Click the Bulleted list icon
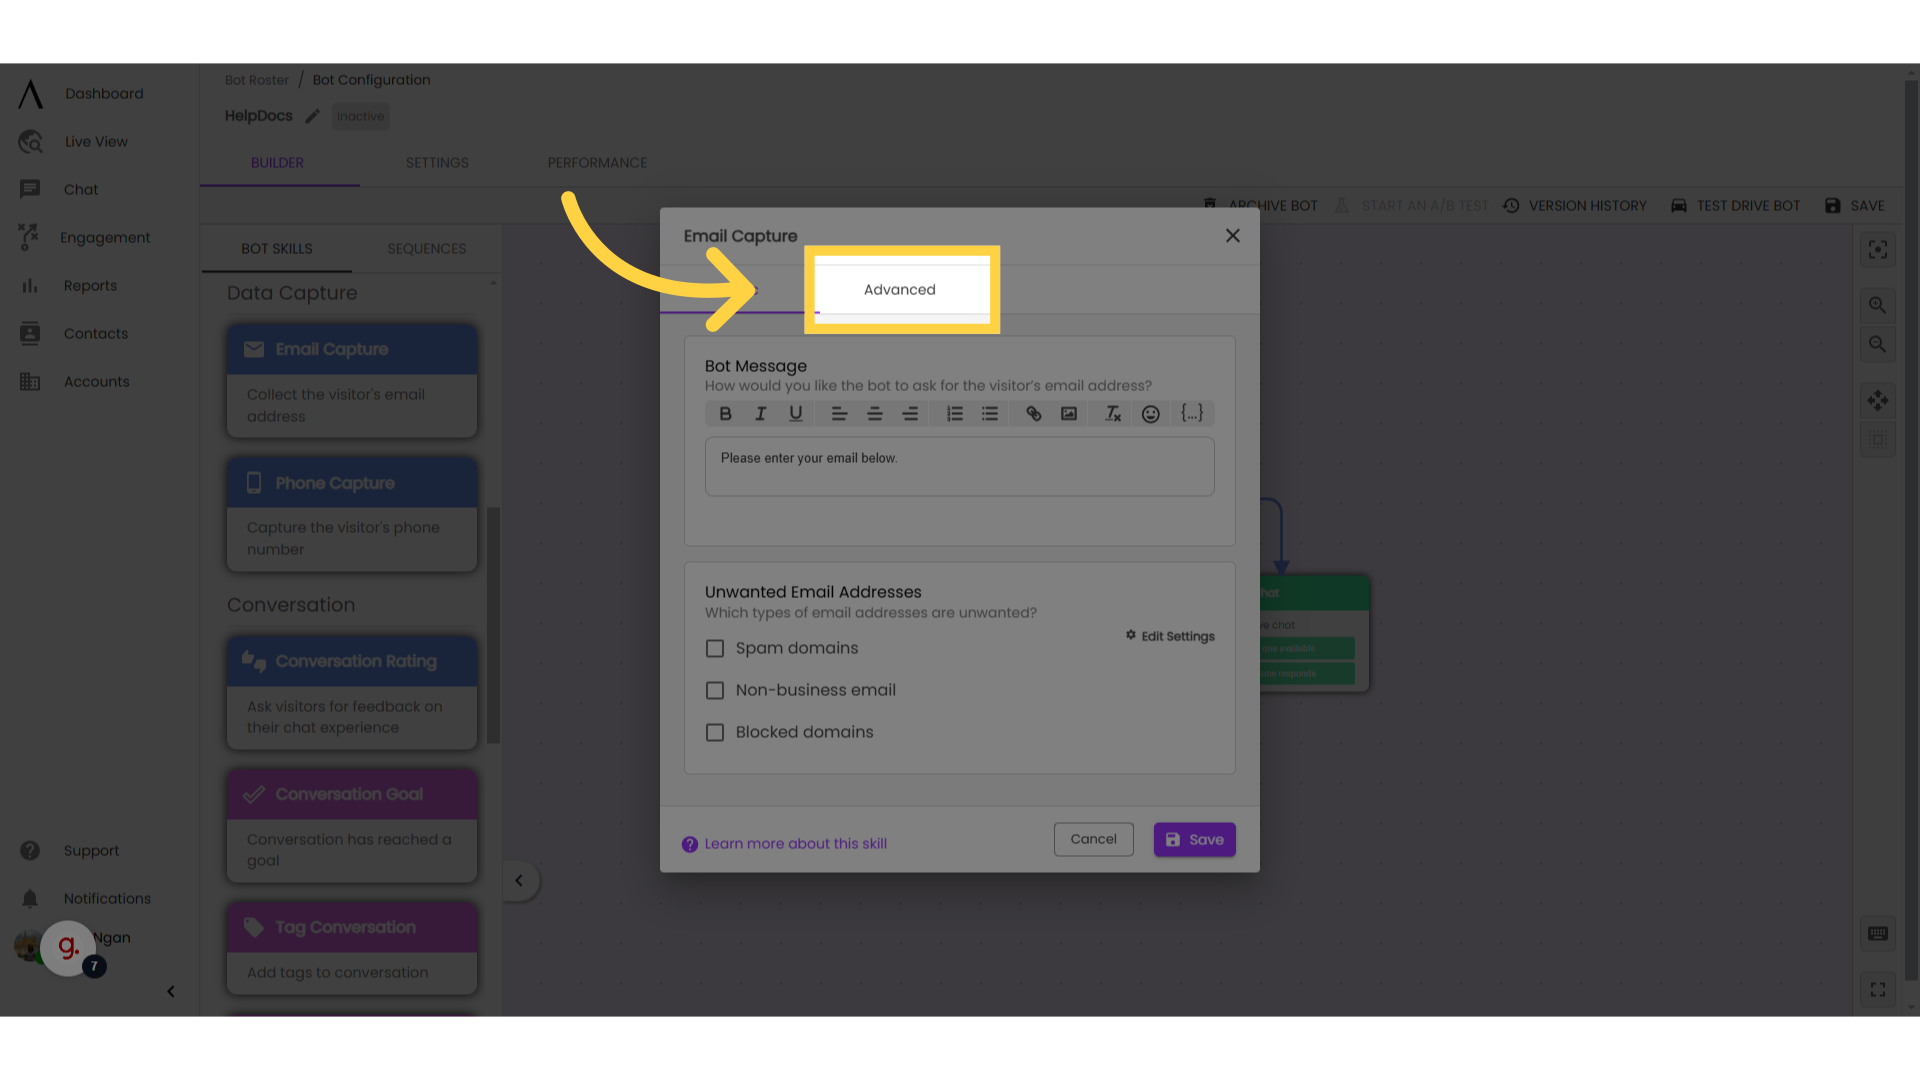This screenshot has width=1920, height=1080. pyautogui.click(x=989, y=413)
